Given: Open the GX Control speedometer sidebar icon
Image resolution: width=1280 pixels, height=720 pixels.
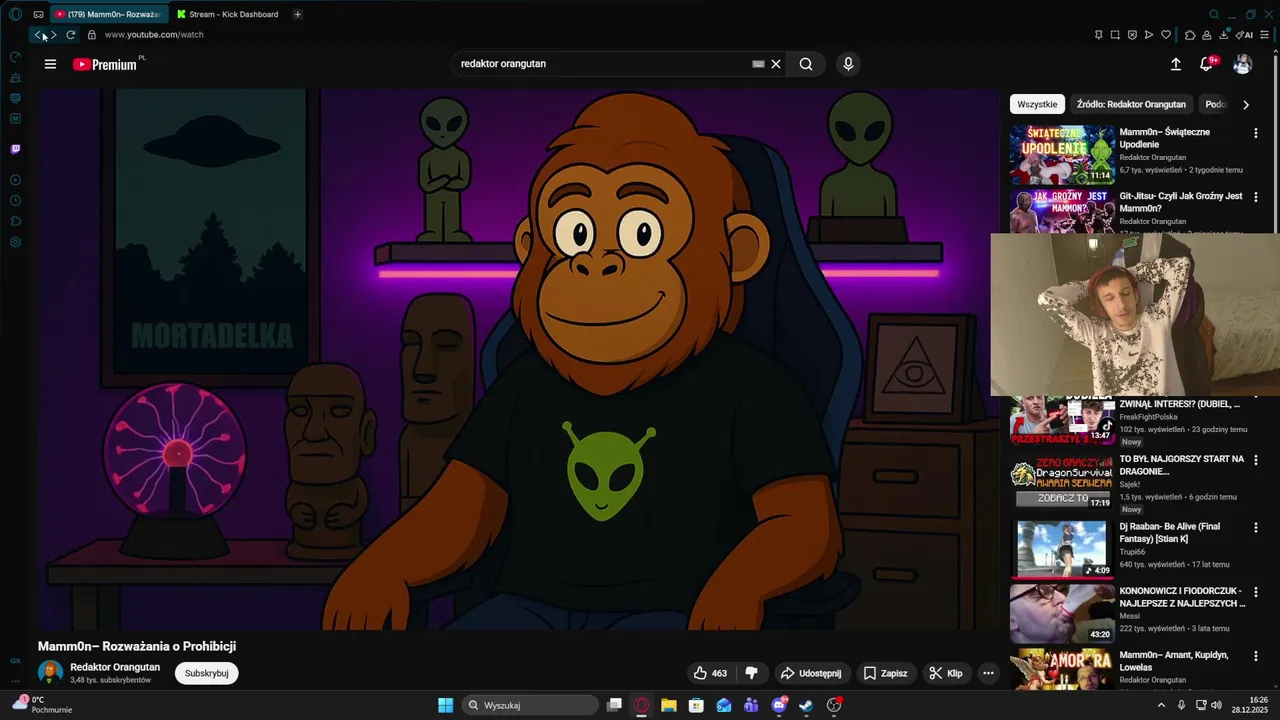Looking at the screenshot, I should click(x=15, y=58).
